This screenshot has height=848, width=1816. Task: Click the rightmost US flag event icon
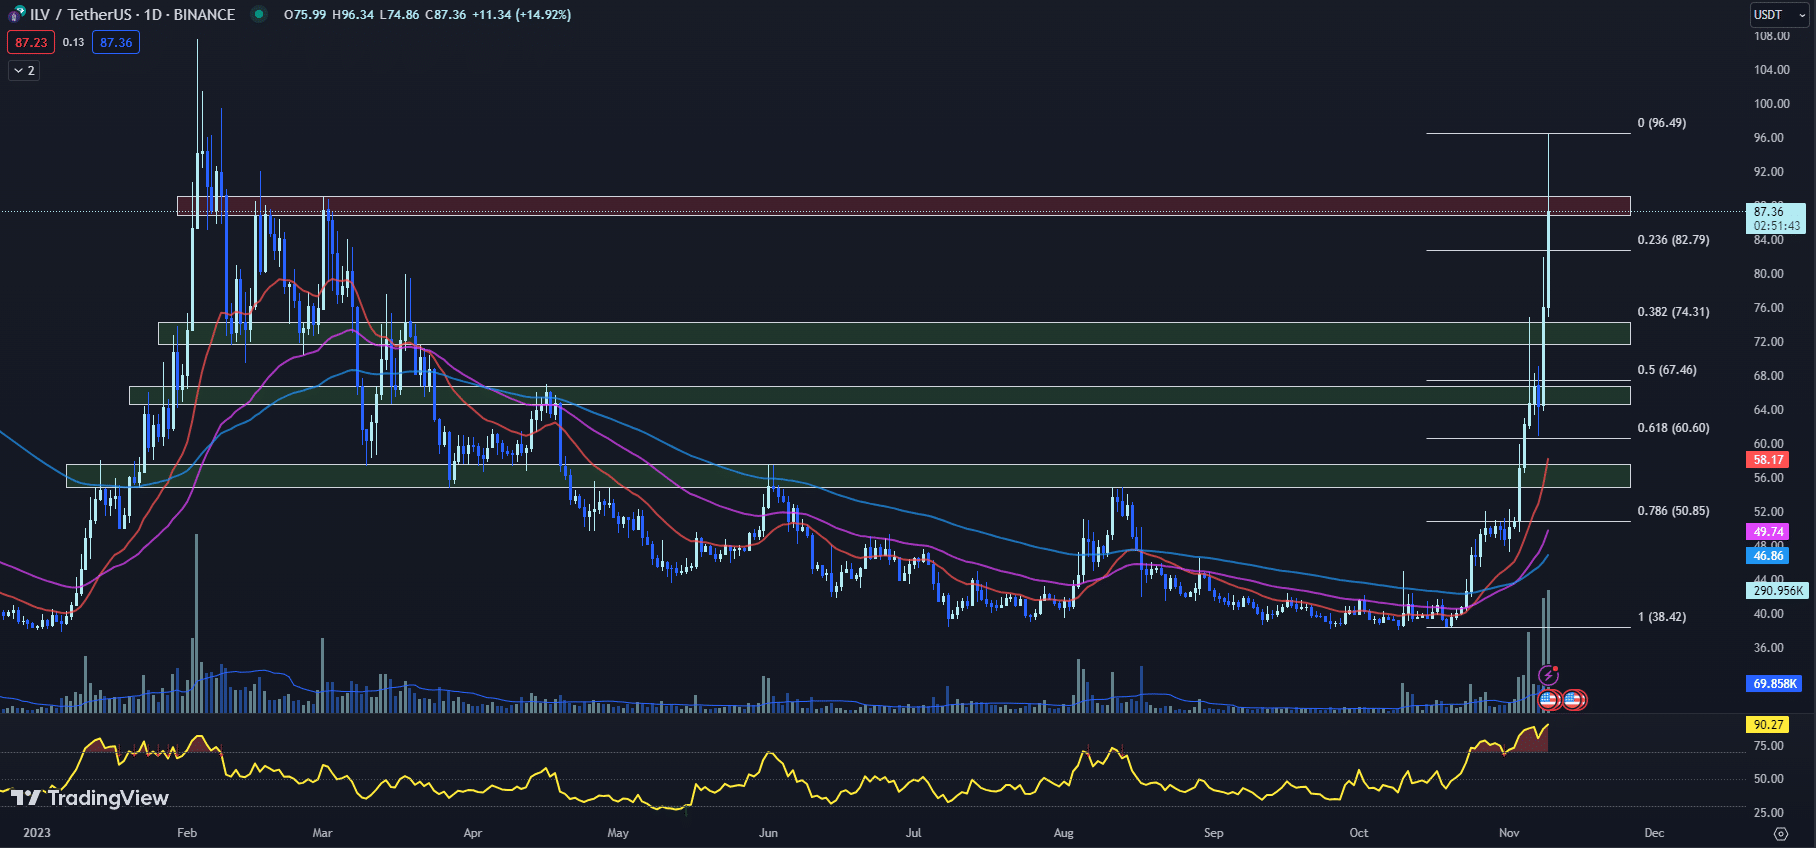pyautogui.click(x=1573, y=700)
